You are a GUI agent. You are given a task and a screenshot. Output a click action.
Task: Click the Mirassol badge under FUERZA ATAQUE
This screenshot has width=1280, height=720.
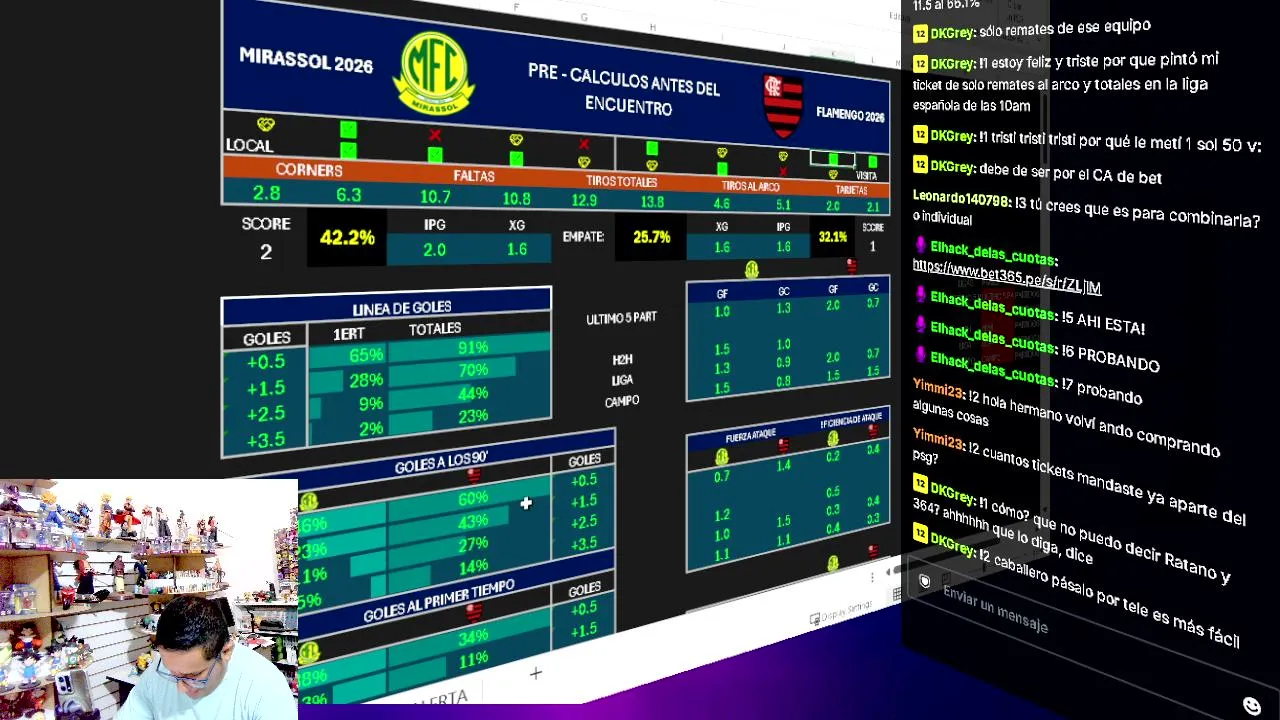tap(722, 457)
